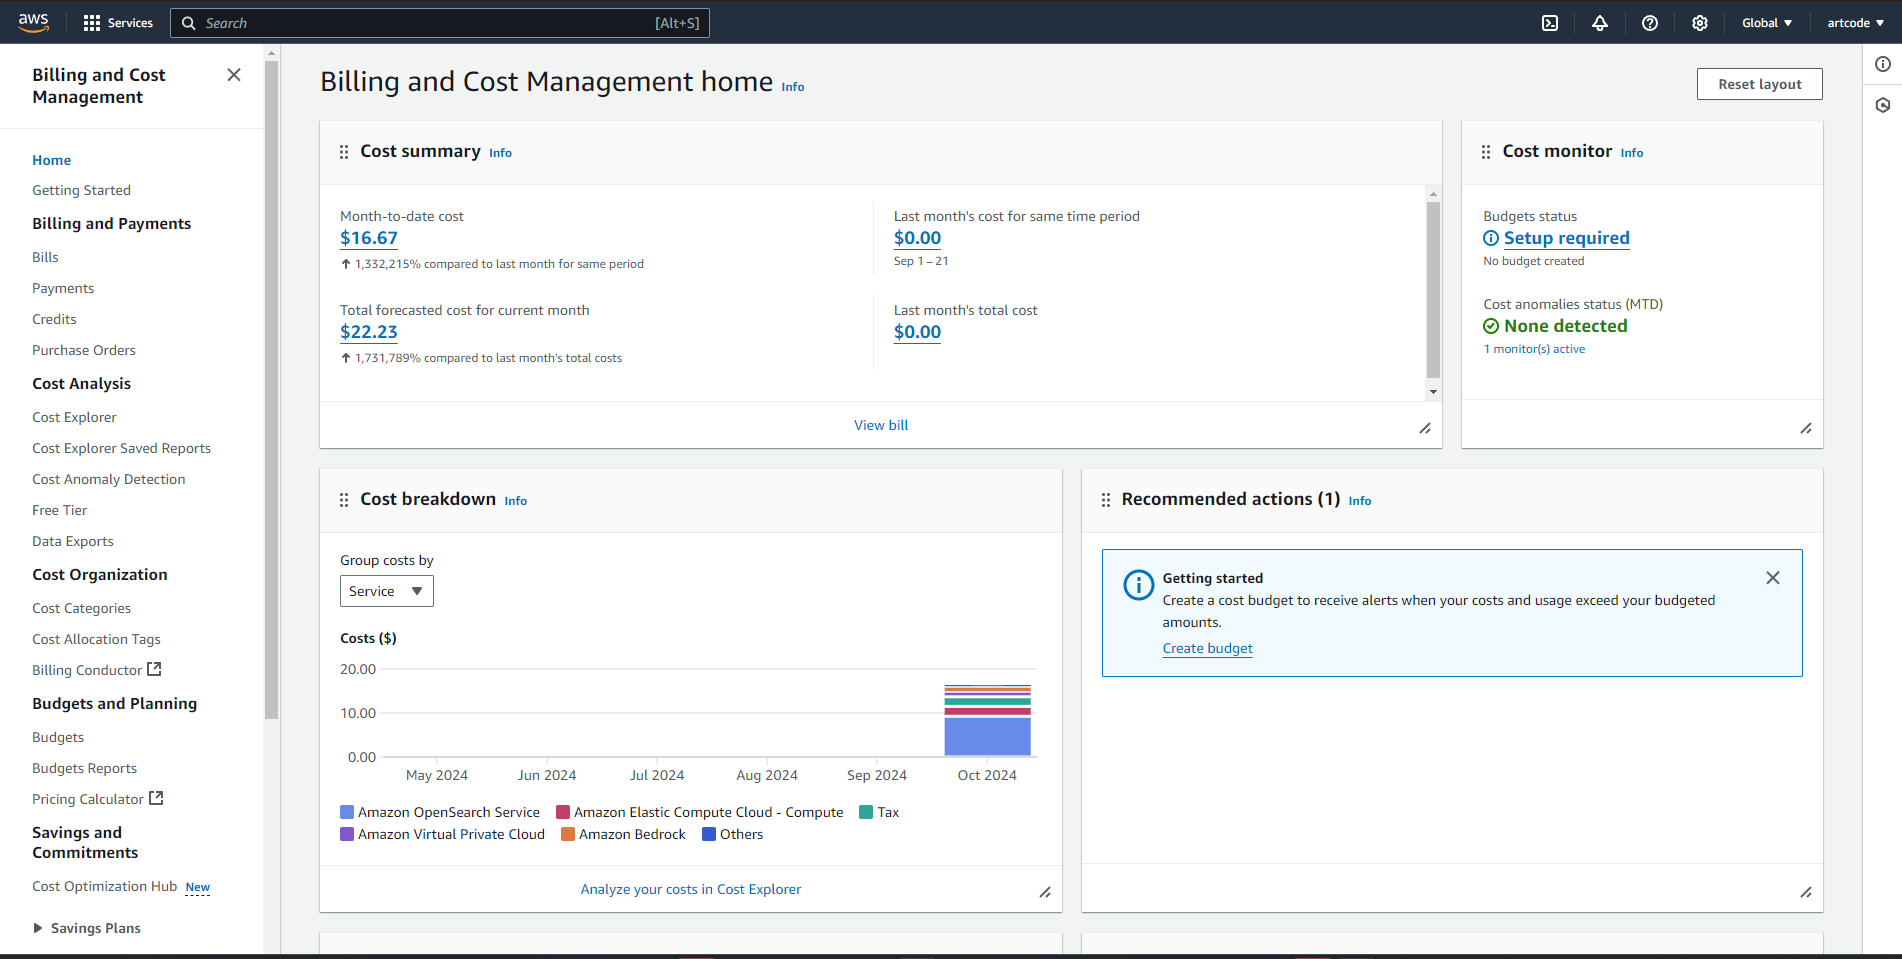Viewport: 1902px width, 959px height.
Task: Open the $16.67 month-to-date cost link
Action: 369,238
